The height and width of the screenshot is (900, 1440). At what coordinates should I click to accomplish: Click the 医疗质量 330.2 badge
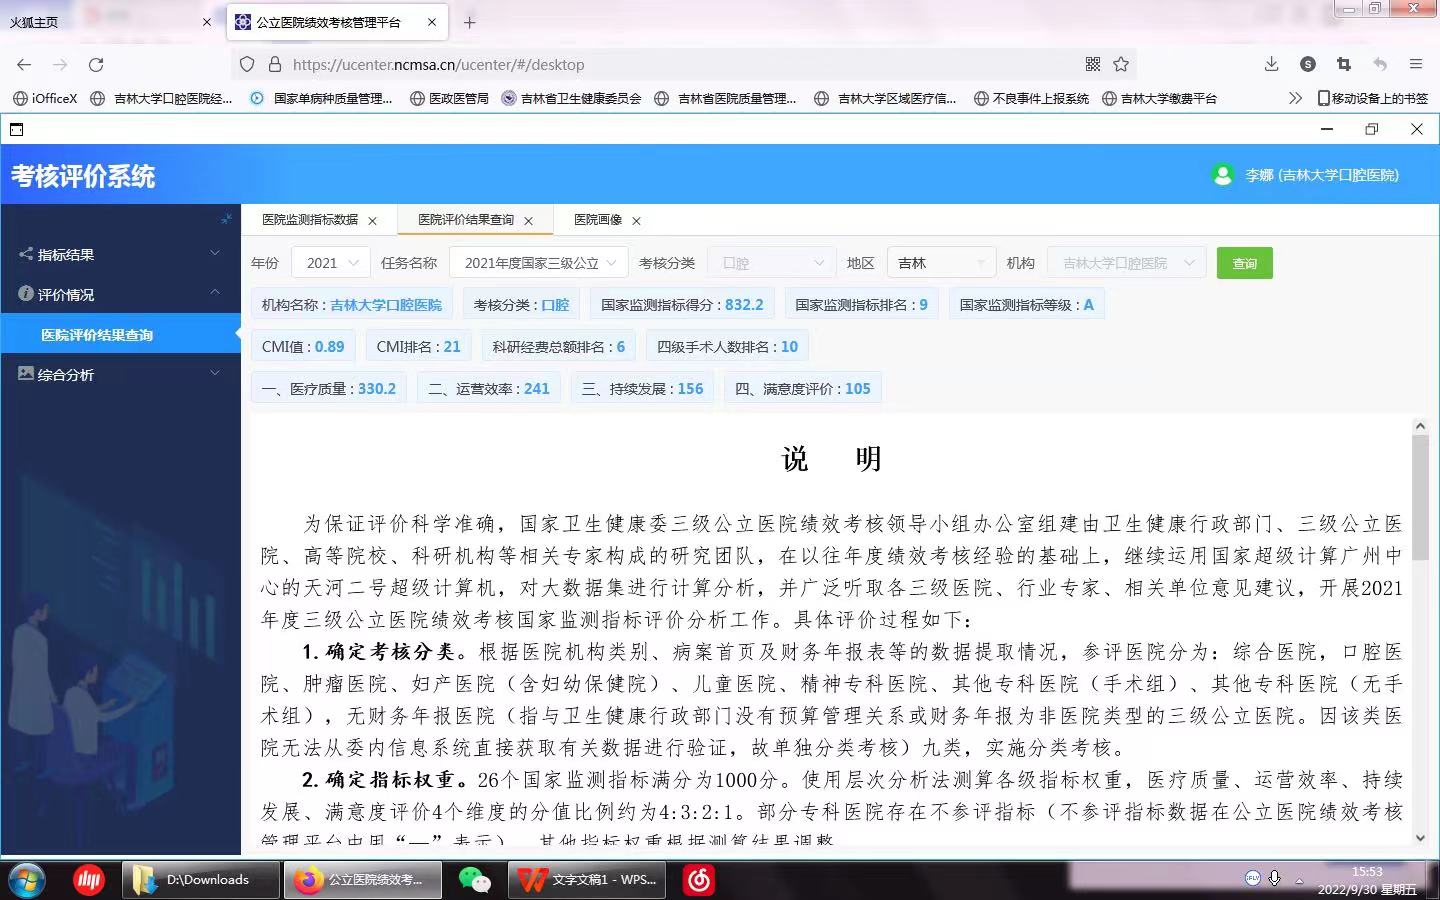[329, 389]
